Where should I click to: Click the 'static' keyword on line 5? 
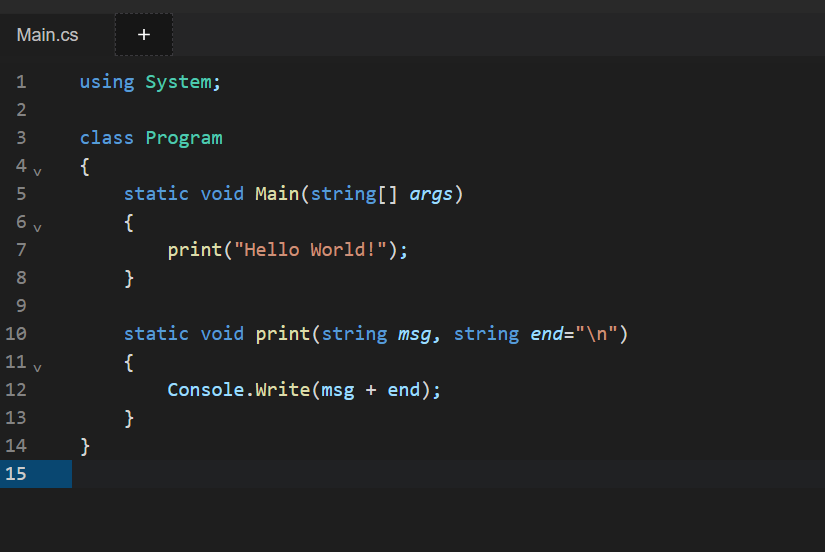(156, 194)
